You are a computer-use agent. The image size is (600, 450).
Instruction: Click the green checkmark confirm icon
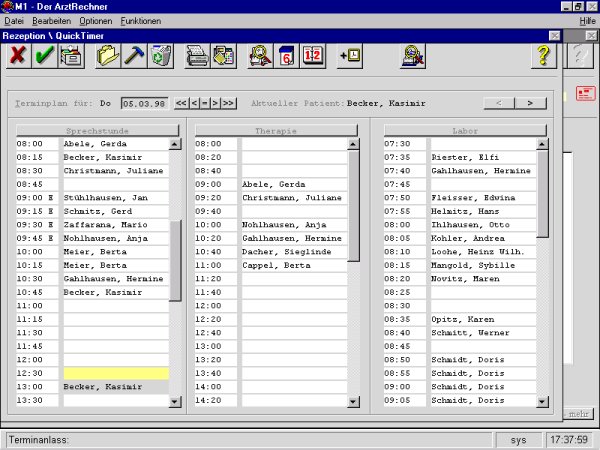click(44, 56)
